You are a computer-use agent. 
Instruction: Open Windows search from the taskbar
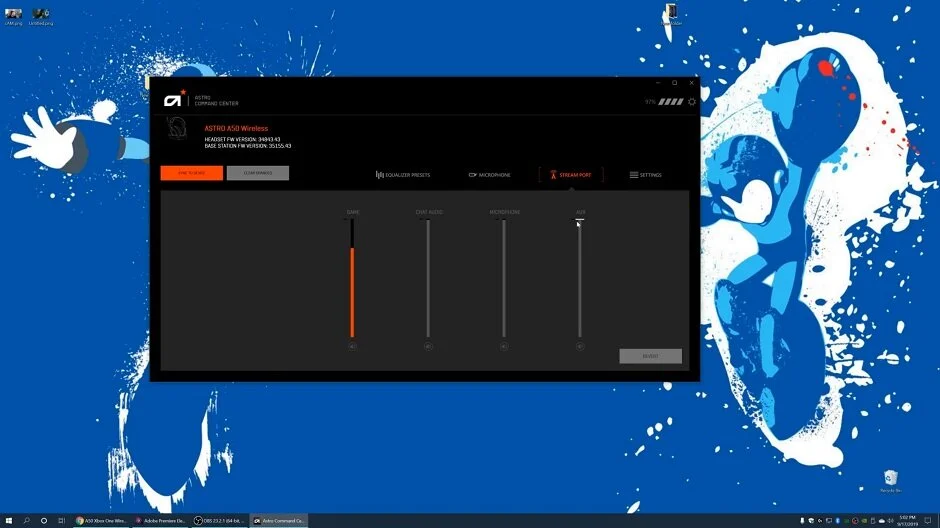click(26, 521)
